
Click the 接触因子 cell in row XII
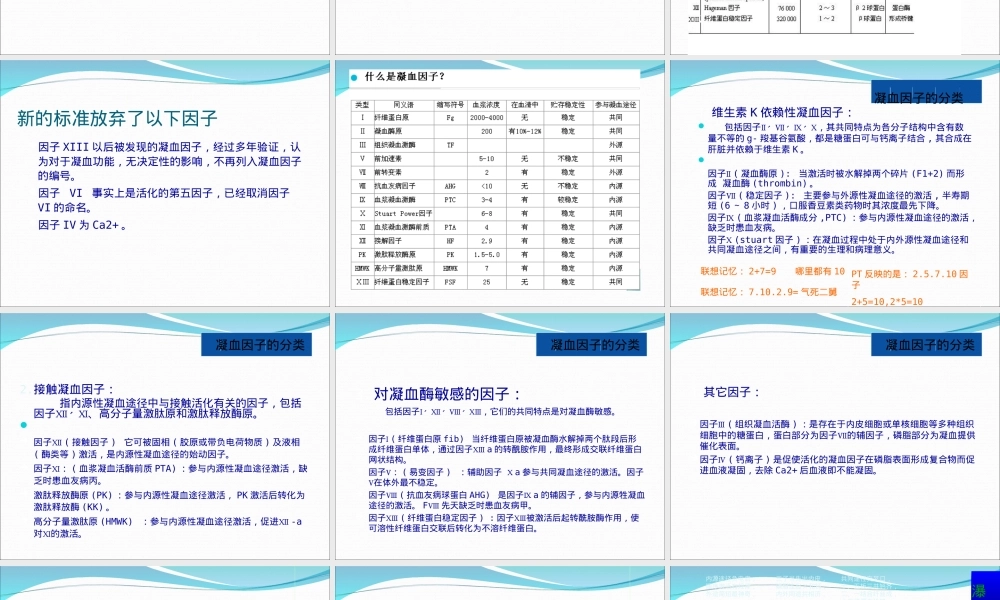403,241
